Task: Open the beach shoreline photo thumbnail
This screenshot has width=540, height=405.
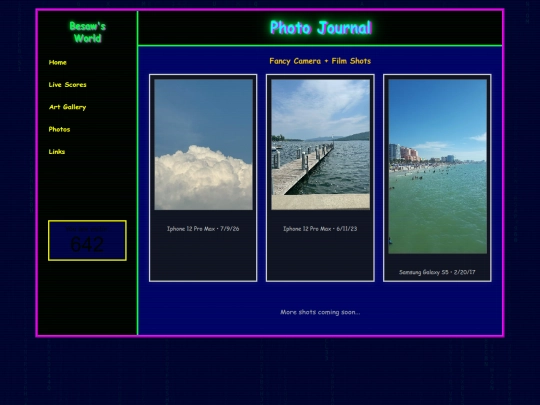Action: [438, 167]
